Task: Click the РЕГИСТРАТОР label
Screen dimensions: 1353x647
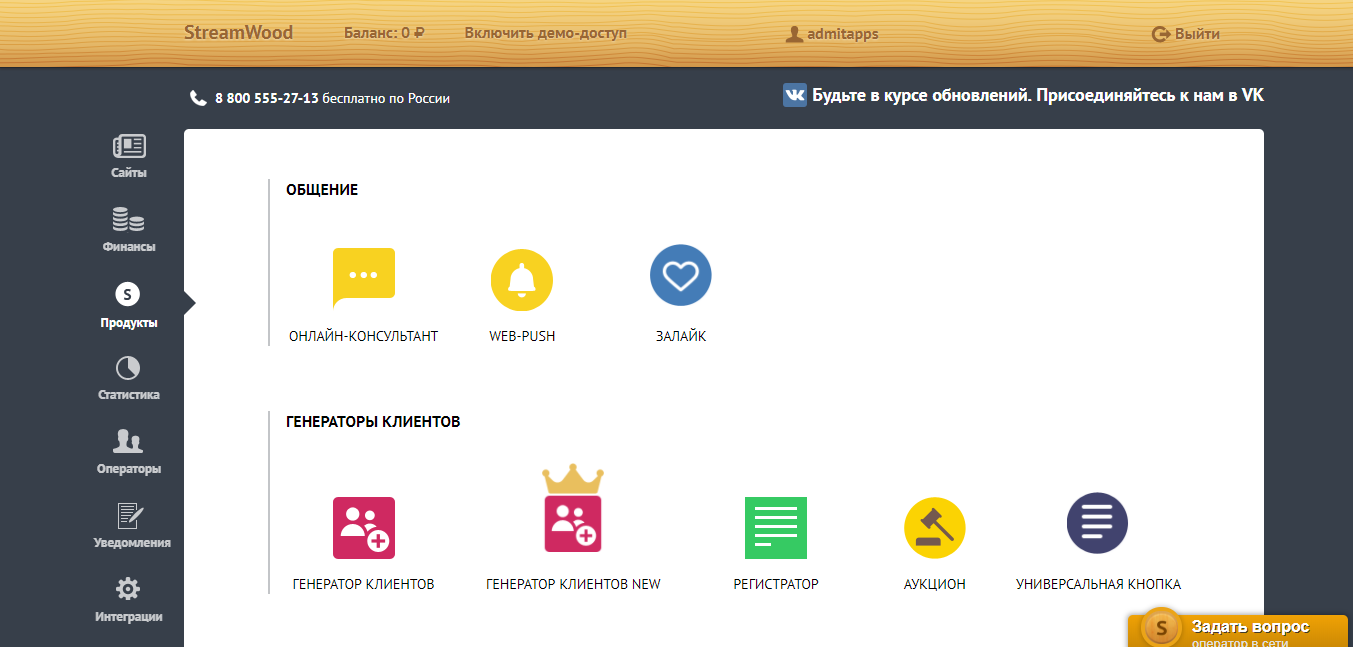Action: tap(776, 585)
